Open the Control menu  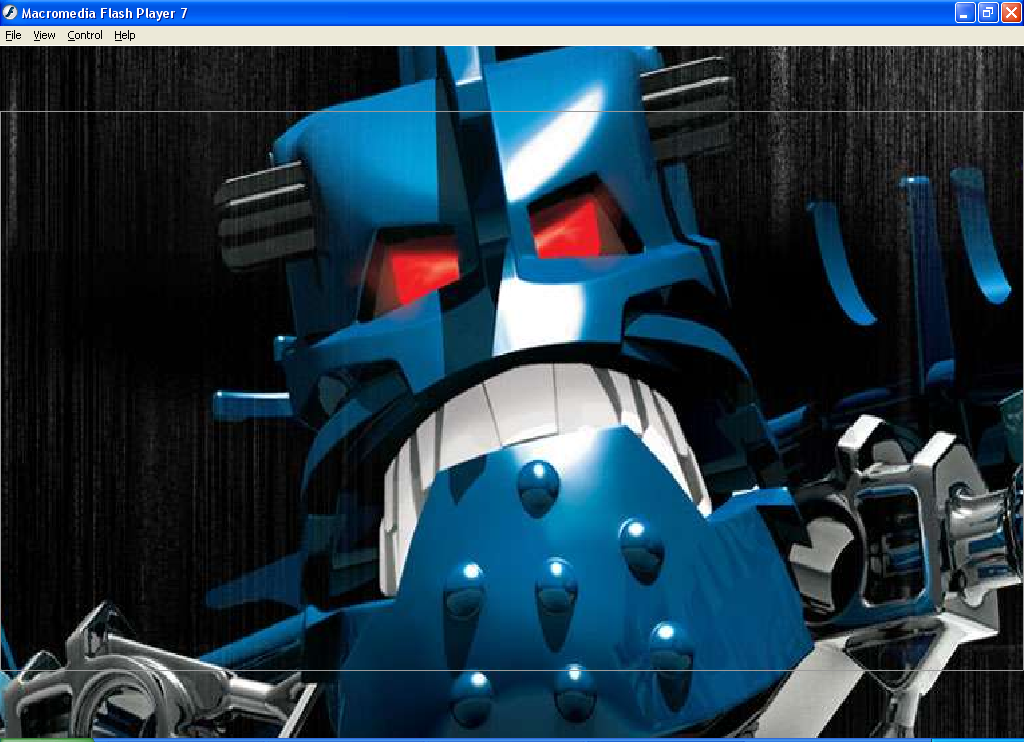85,35
